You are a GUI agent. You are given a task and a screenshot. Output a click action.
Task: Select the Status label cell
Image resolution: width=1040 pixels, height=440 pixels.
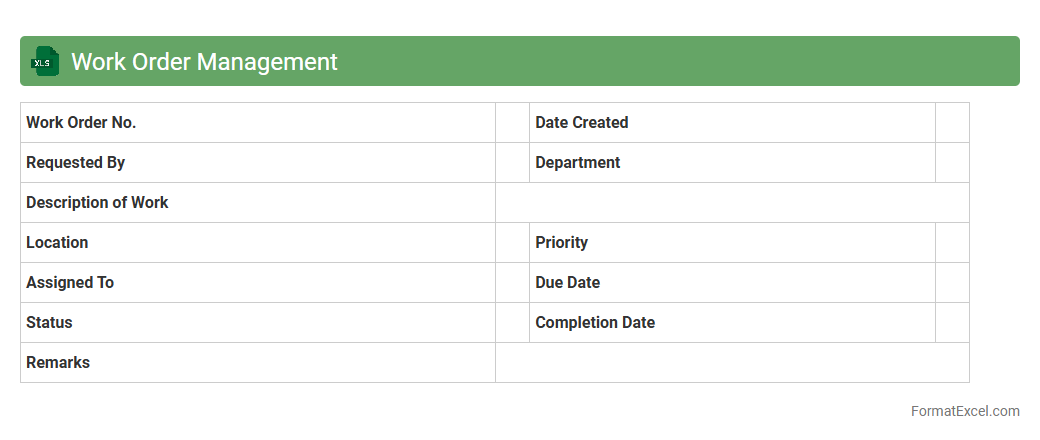(257, 322)
